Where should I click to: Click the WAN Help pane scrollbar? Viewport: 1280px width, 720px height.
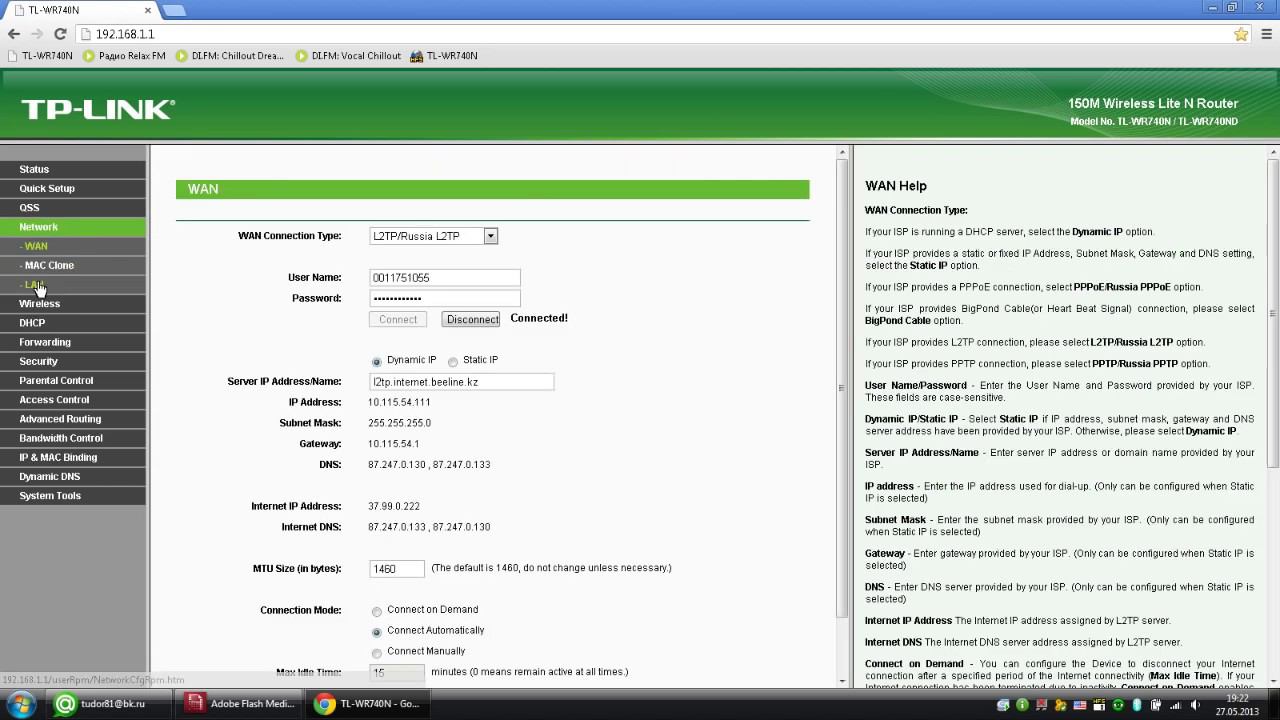[1273, 312]
